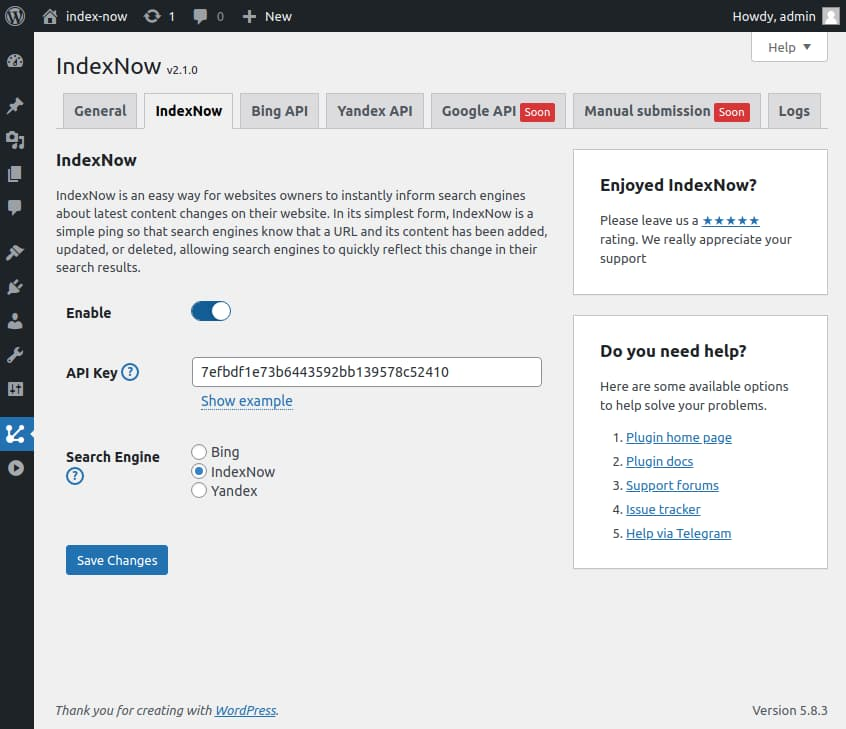The height and width of the screenshot is (729, 846).
Task: Switch to the Google API tab
Action: [498, 111]
